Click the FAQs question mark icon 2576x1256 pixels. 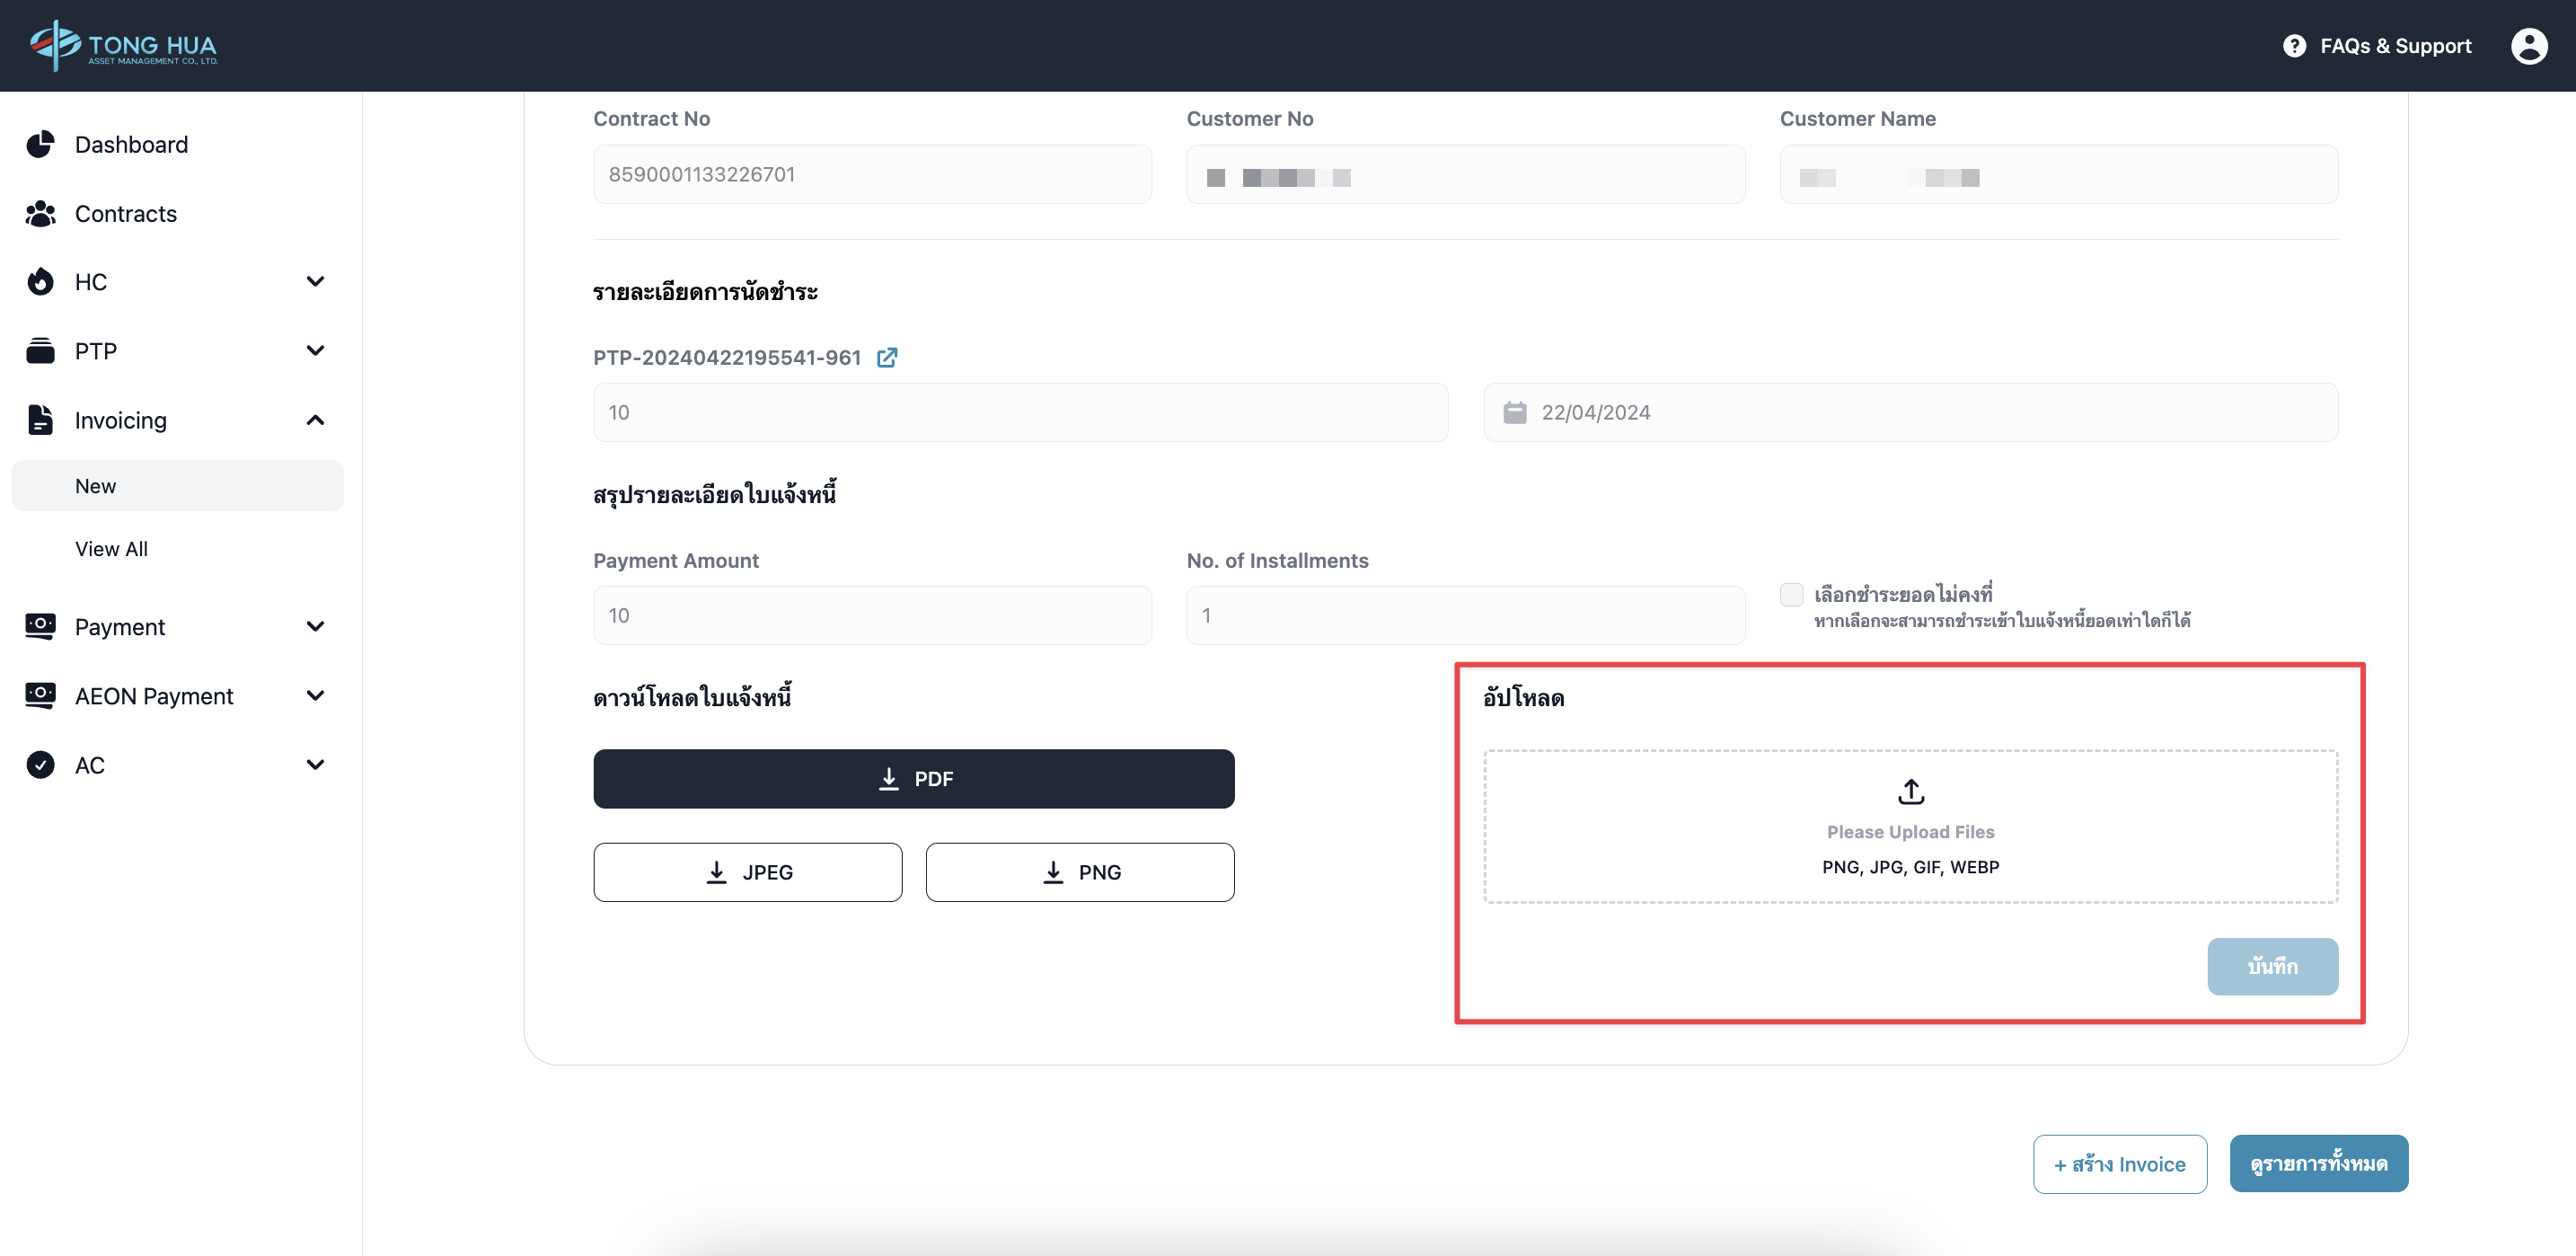click(2294, 46)
